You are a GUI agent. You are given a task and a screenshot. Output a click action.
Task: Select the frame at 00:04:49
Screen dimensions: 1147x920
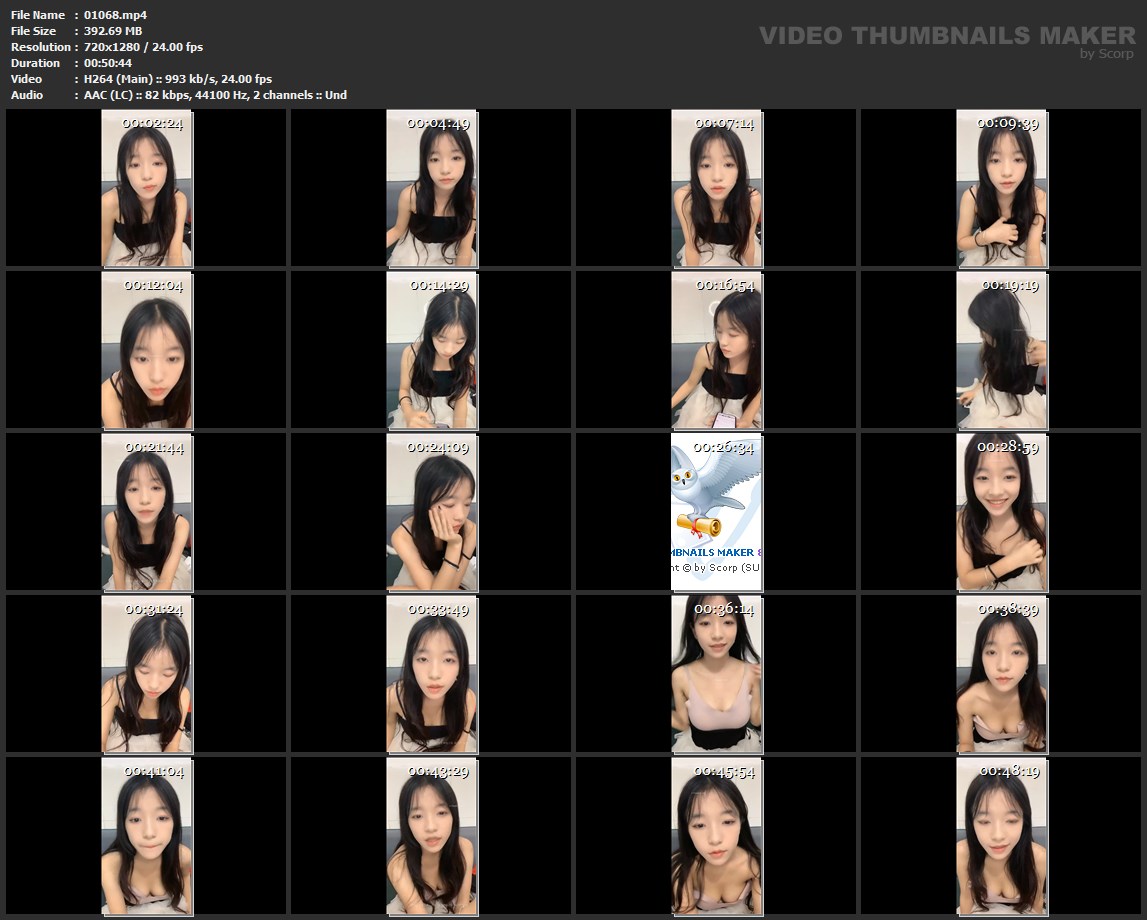431,188
